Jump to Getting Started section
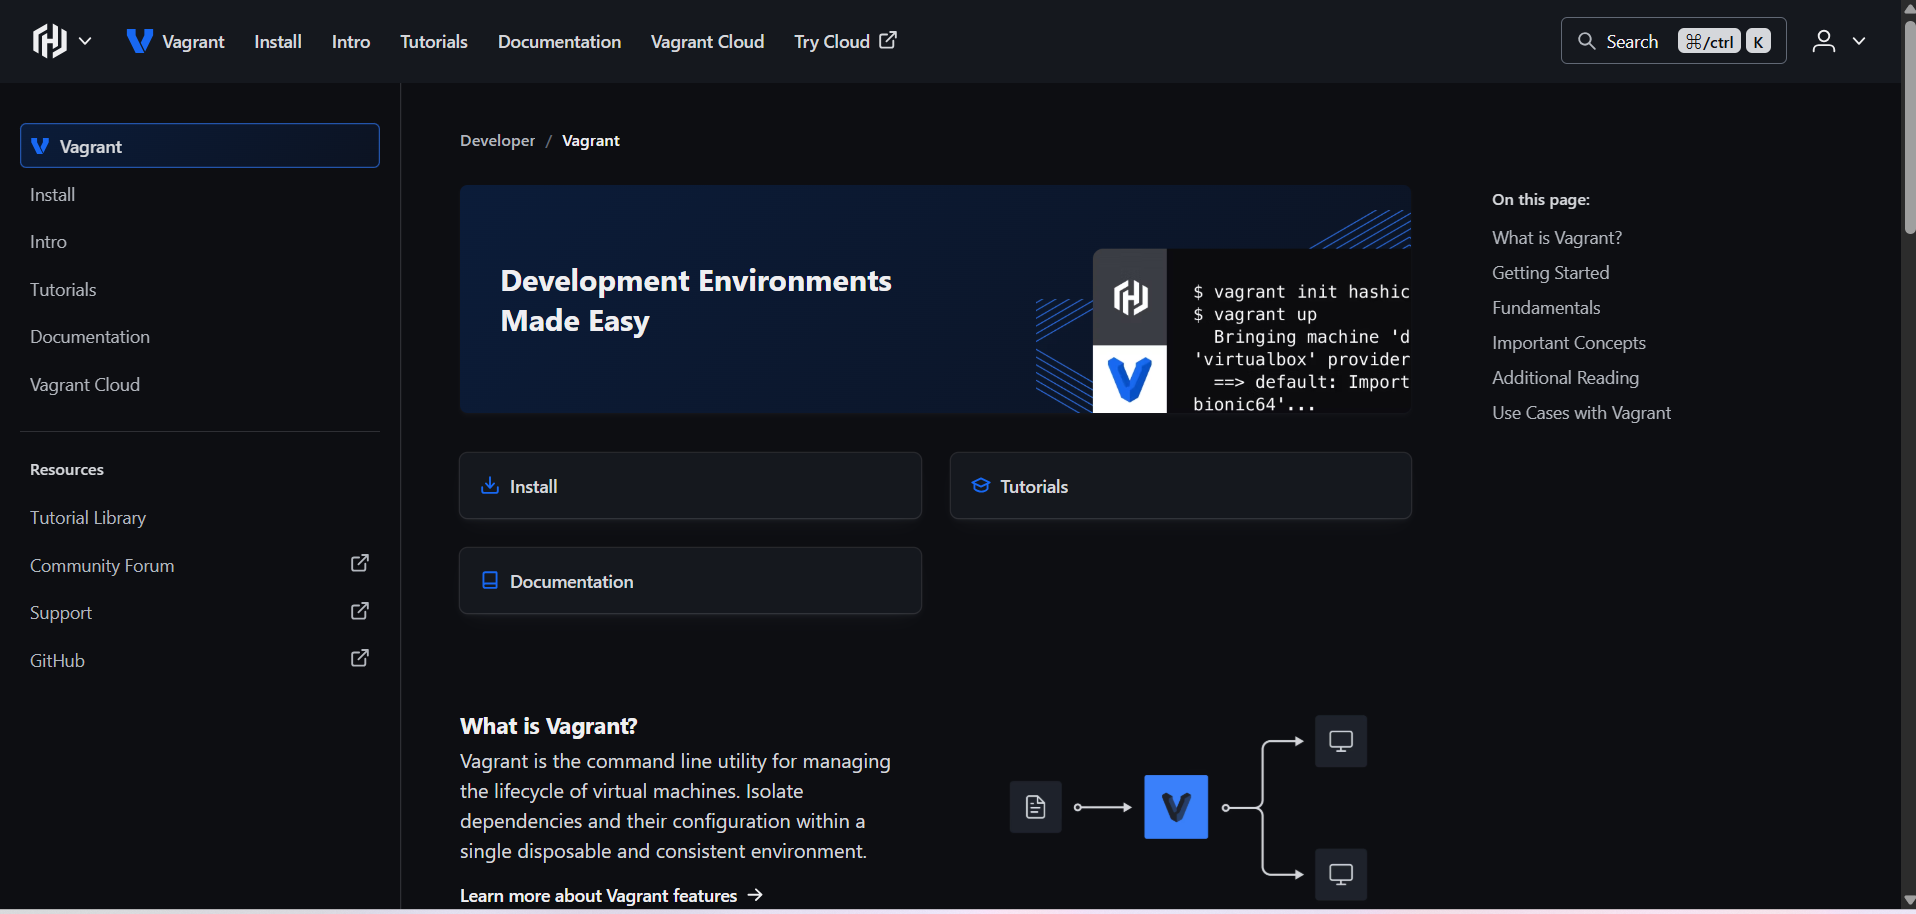The height and width of the screenshot is (914, 1916). tap(1551, 273)
